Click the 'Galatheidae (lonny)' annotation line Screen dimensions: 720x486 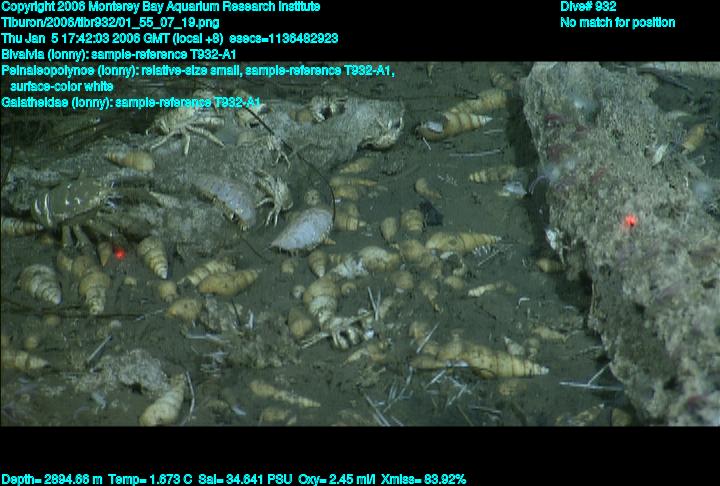(131, 102)
